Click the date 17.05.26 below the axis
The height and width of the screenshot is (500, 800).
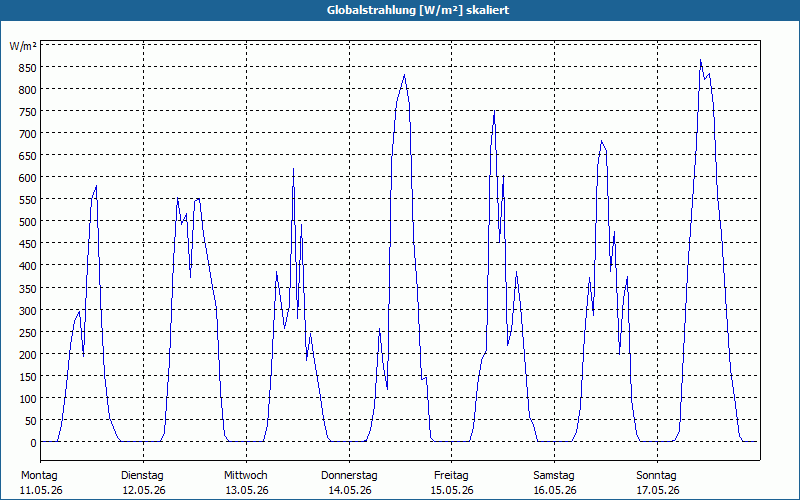[x=658, y=490]
